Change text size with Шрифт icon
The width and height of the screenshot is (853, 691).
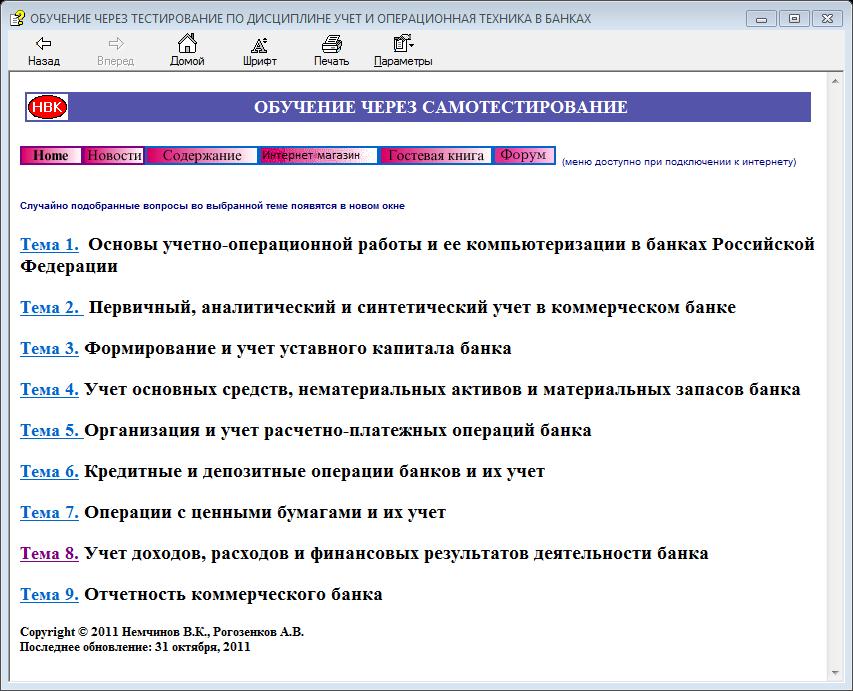click(259, 44)
